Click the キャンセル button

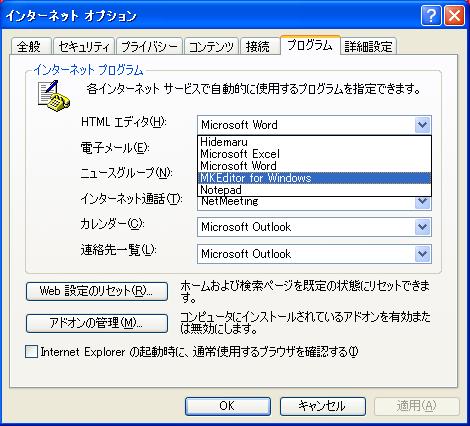(x=323, y=406)
